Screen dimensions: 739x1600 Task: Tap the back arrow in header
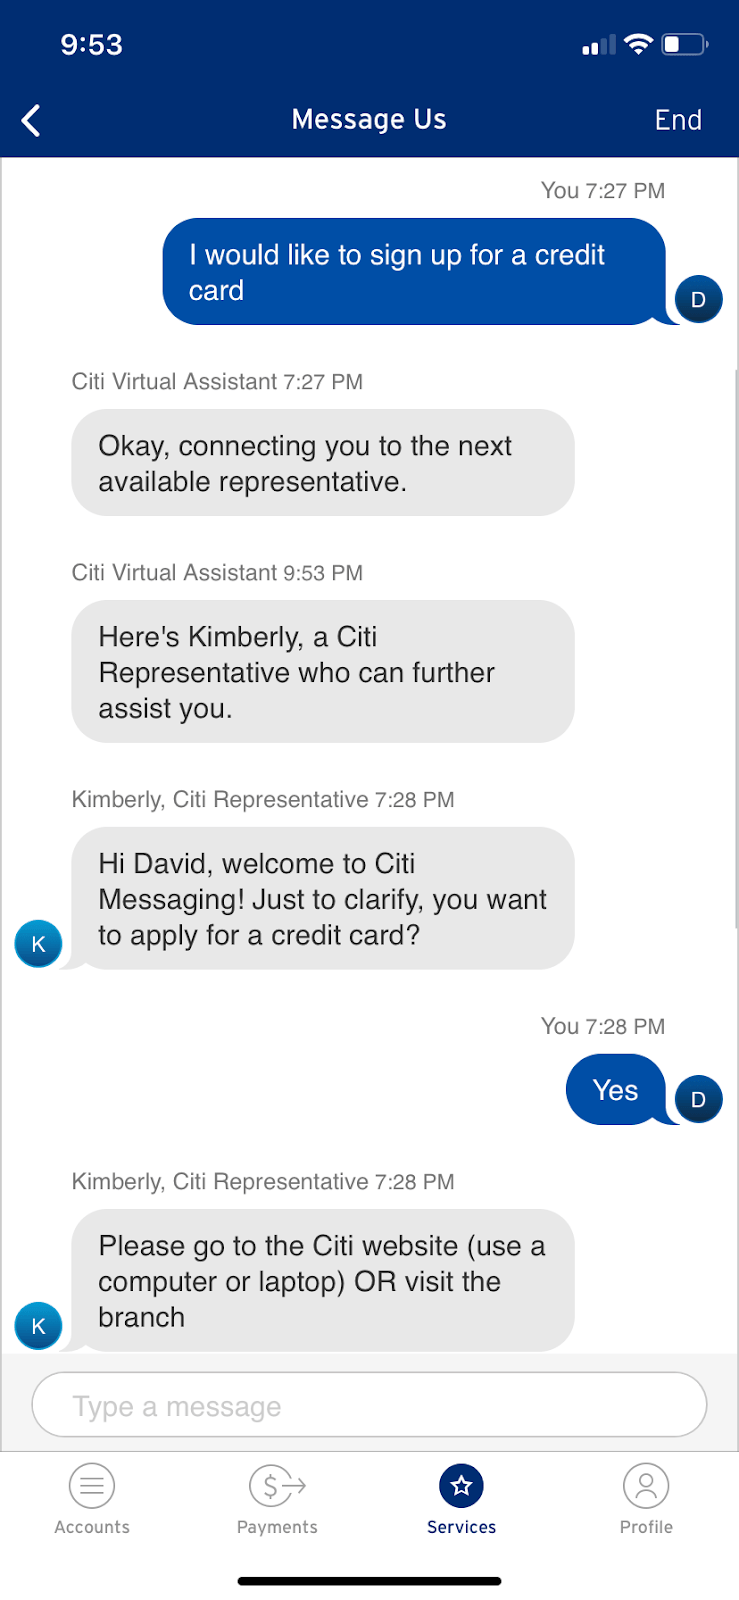[32, 121]
